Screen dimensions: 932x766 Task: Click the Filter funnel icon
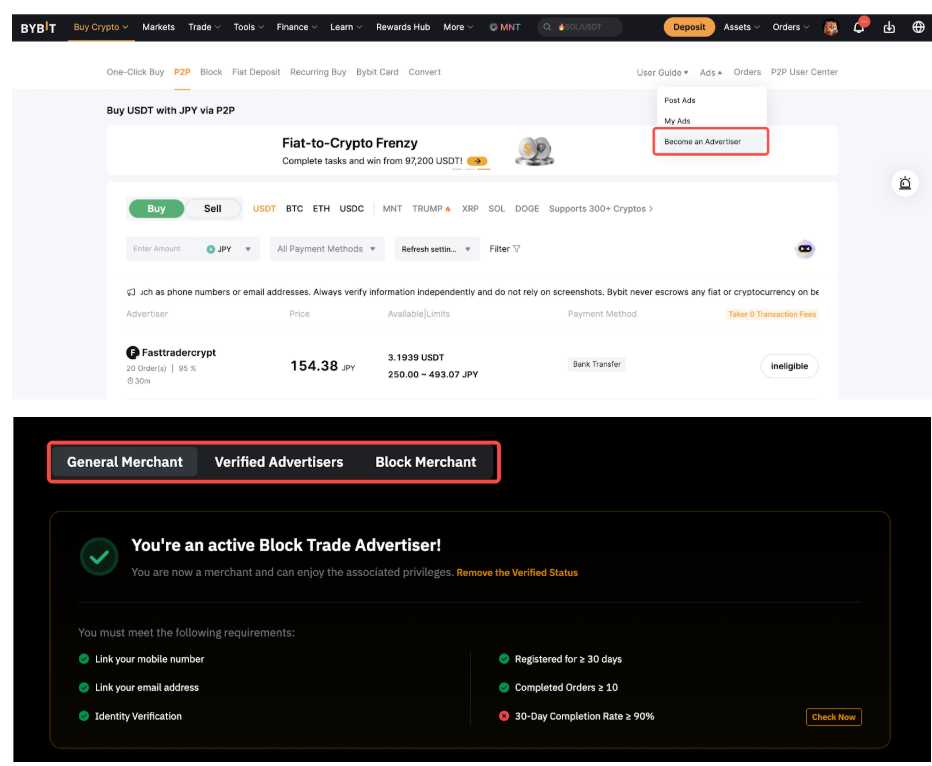coord(516,249)
